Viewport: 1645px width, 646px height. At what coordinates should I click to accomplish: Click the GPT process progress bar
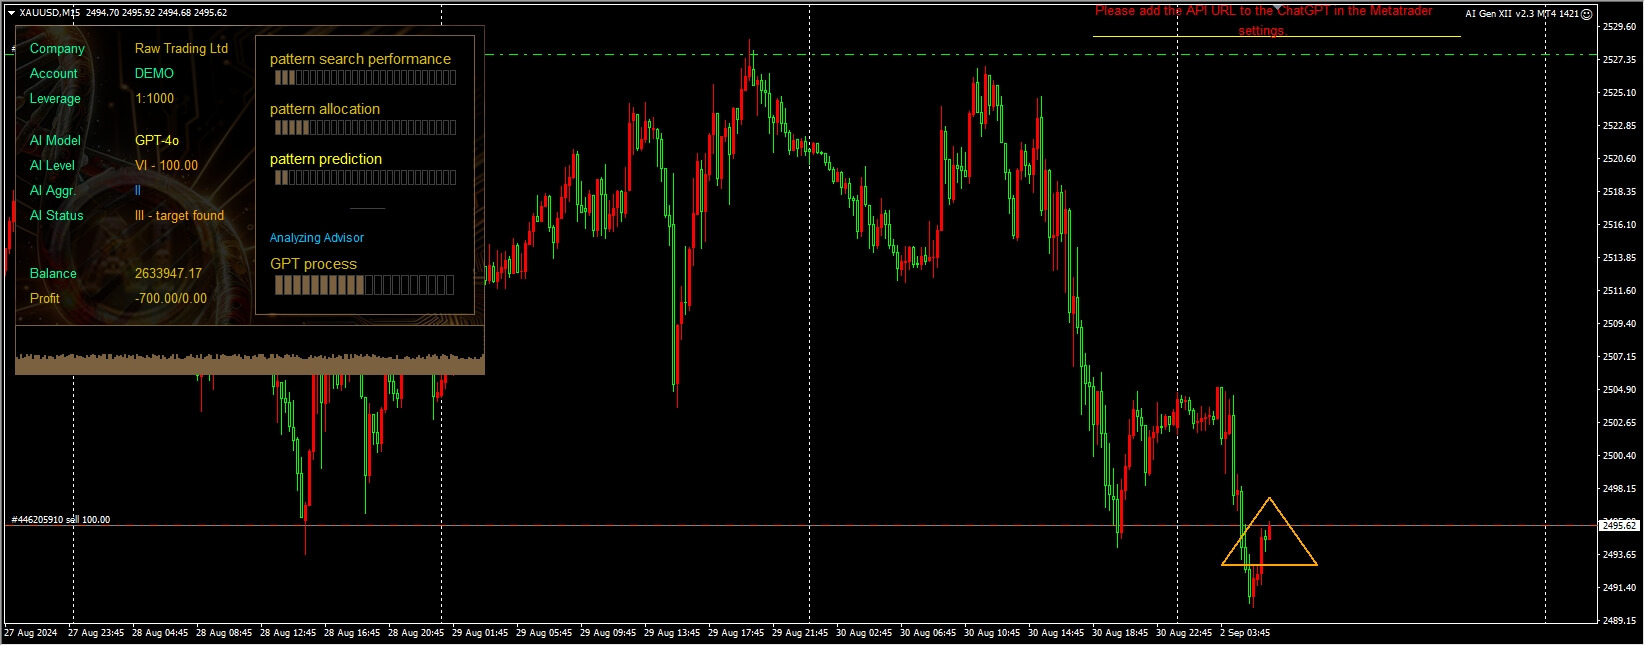[x=364, y=286]
